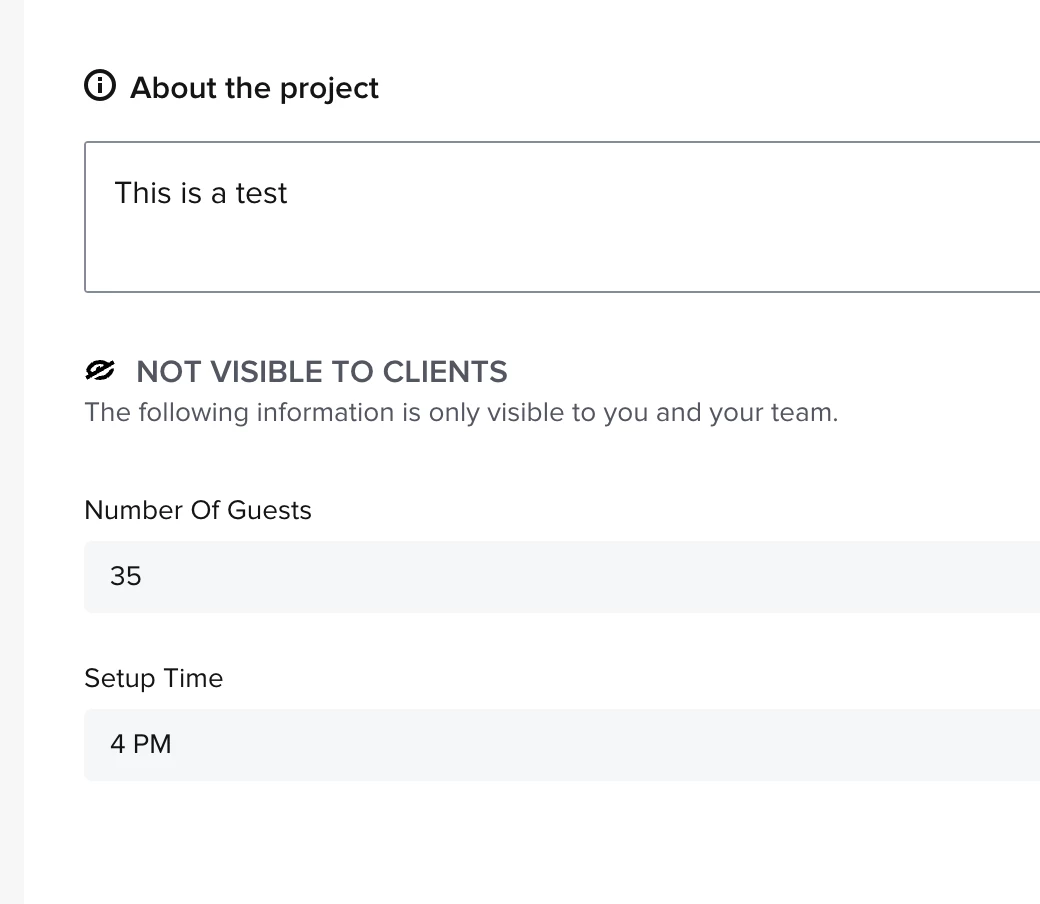Click the '4 PM' value text
Image resolution: width=1040 pixels, height=904 pixels.
141,745
